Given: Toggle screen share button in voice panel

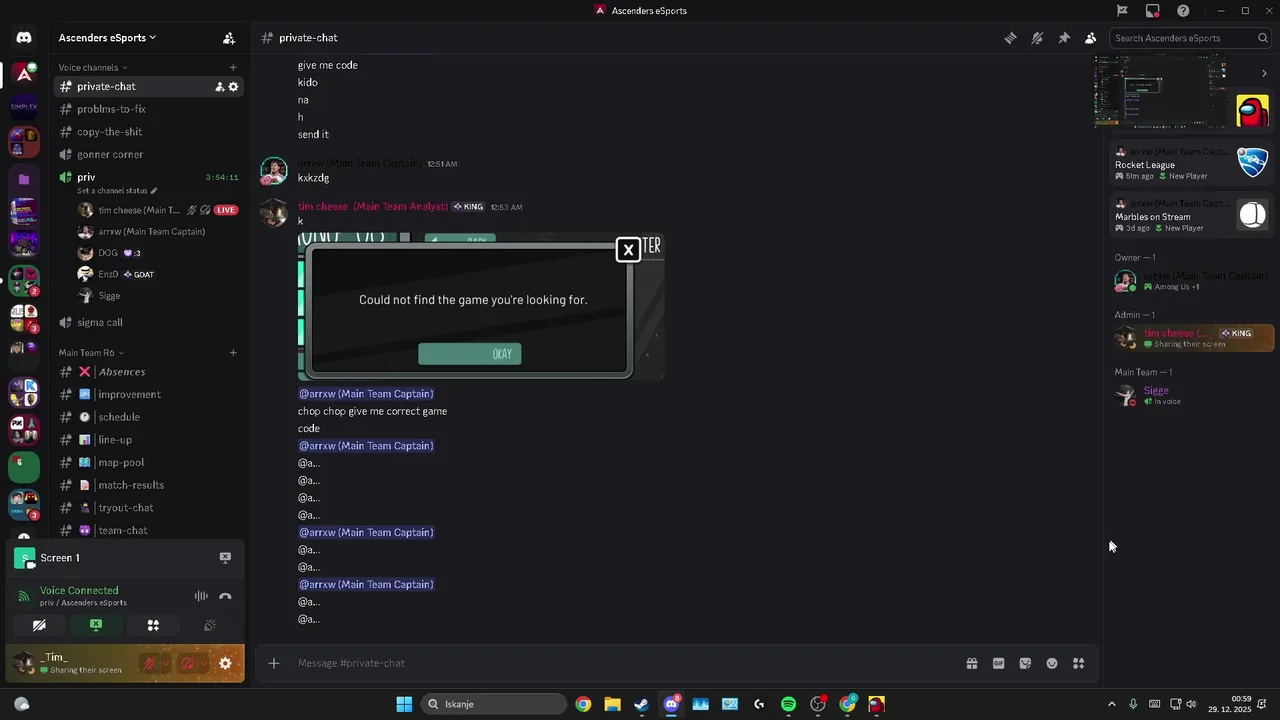Looking at the screenshot, I should click(x=96, y=625).
